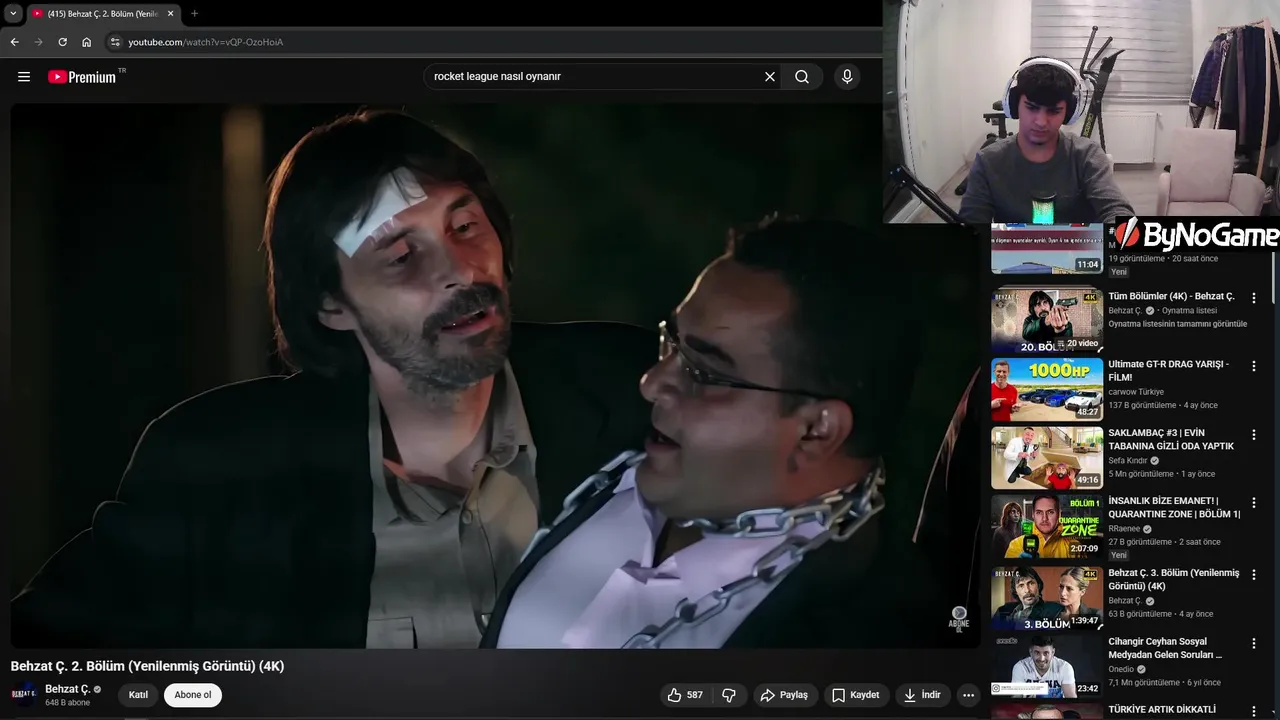Reload the current page
Viewport: 1280px width, 720px height.
pyautogui.click(x=63, y=42)
